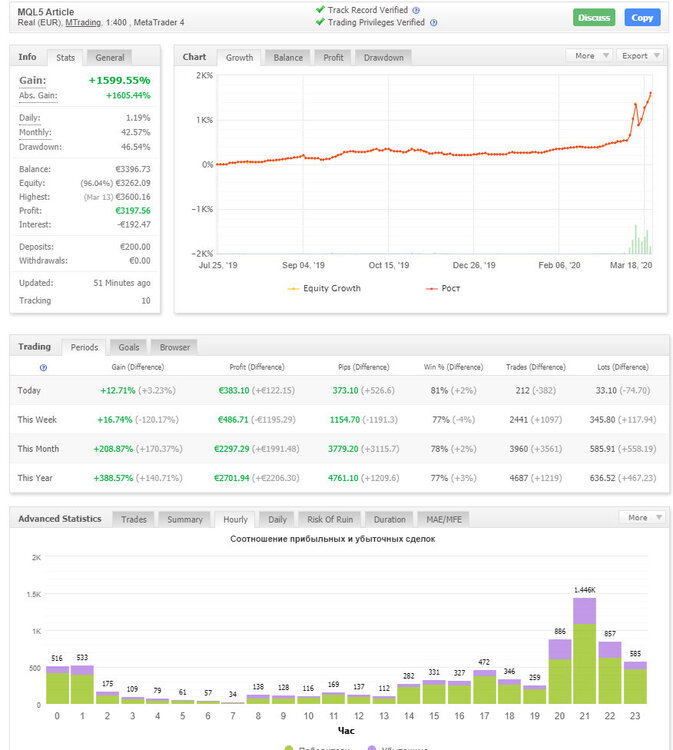This screenshot has width=673, height=750.
Task: Click the hour 17 bar labeled 472
Action: 485,687
